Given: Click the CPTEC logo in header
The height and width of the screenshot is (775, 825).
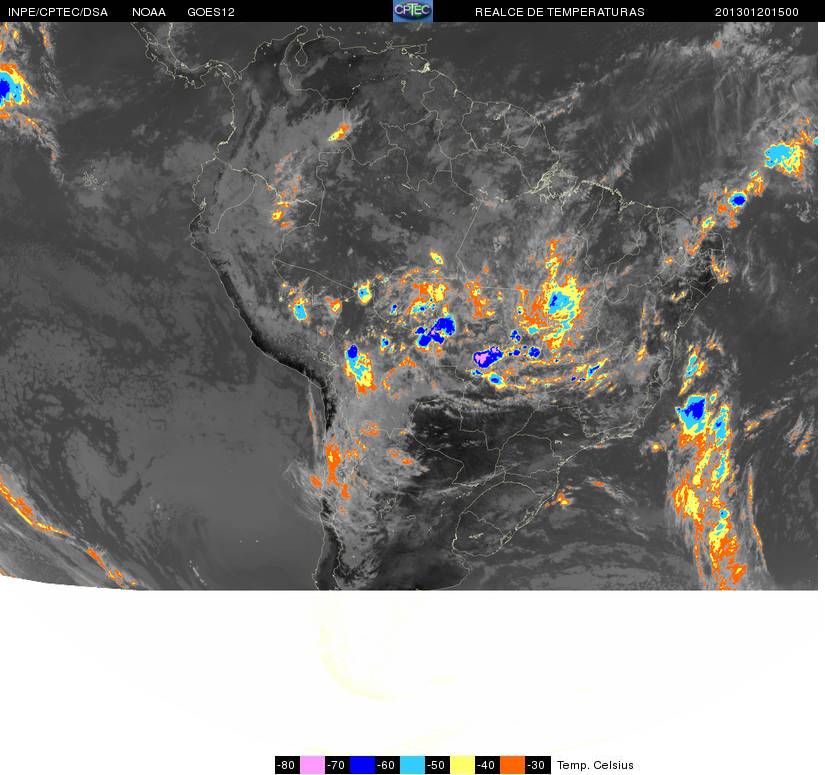Looking at the screenshot, I should [x=412, y=11].
